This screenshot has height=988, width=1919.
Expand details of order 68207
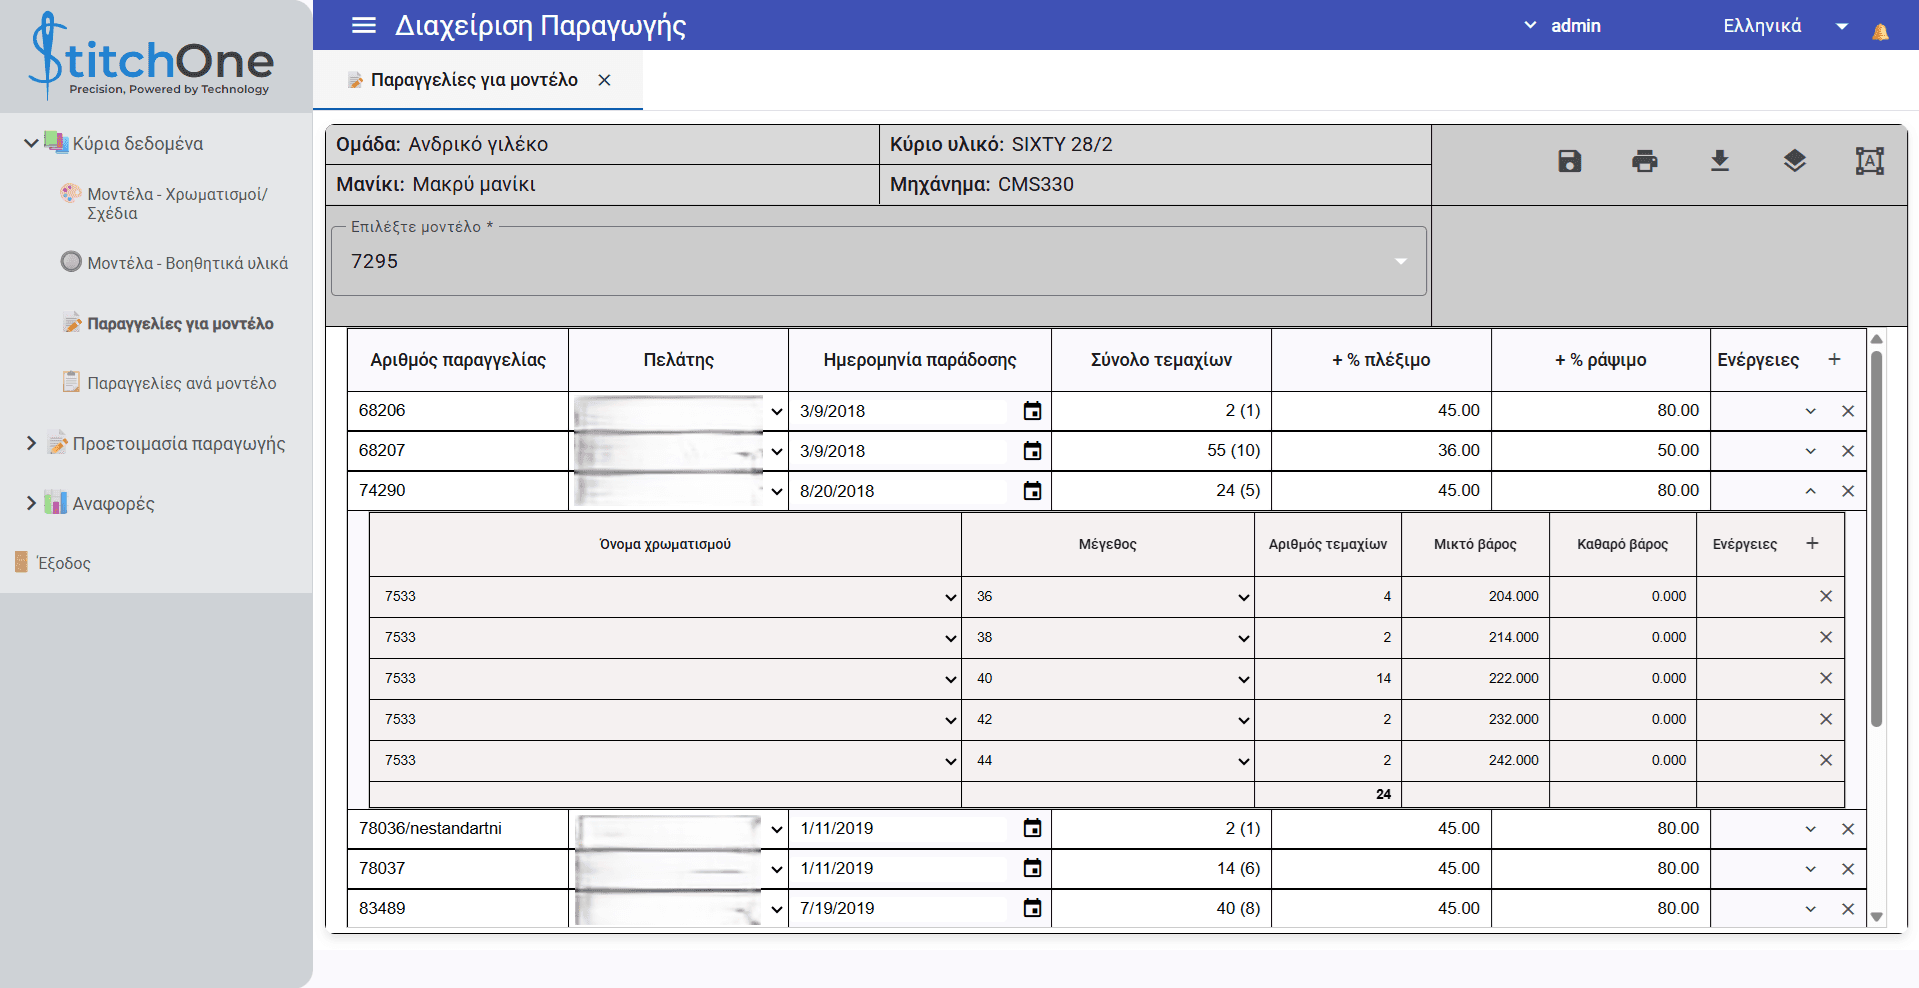[1810, 451]
